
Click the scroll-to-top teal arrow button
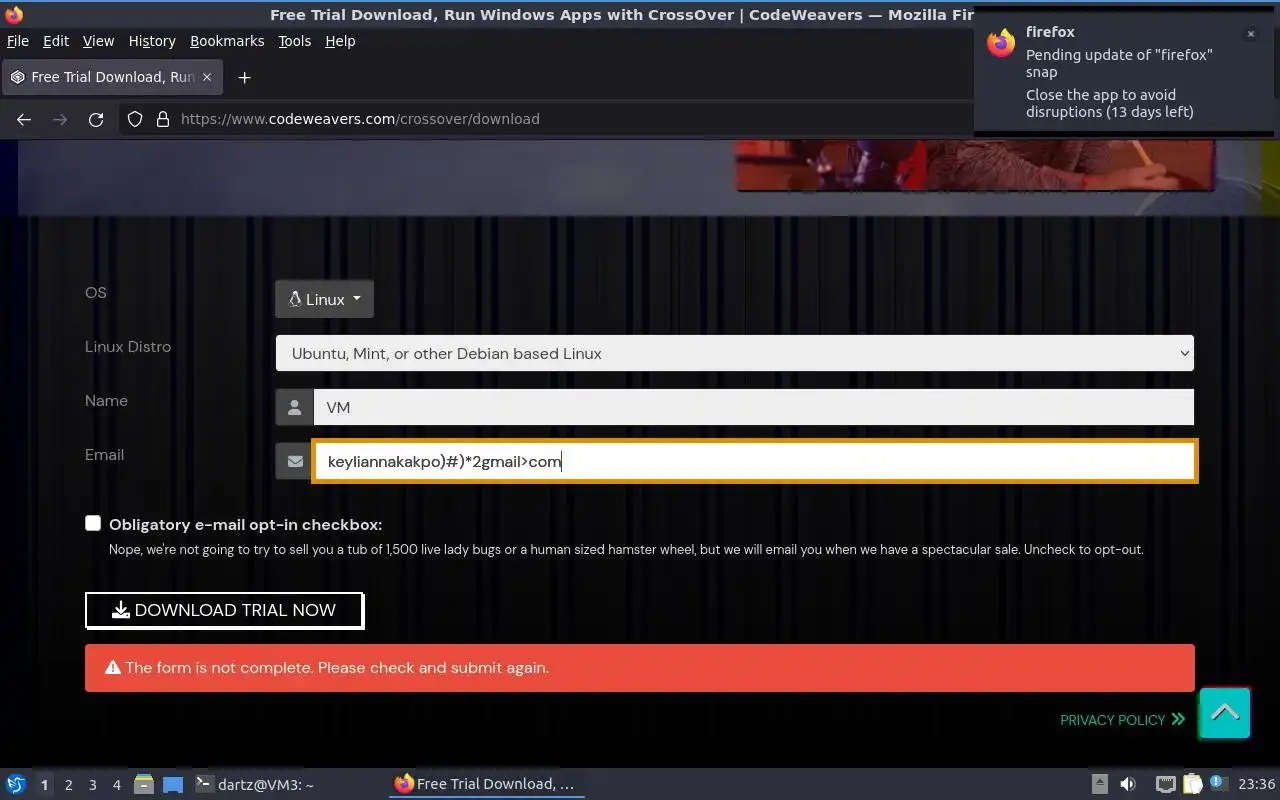pos(1225,713)
